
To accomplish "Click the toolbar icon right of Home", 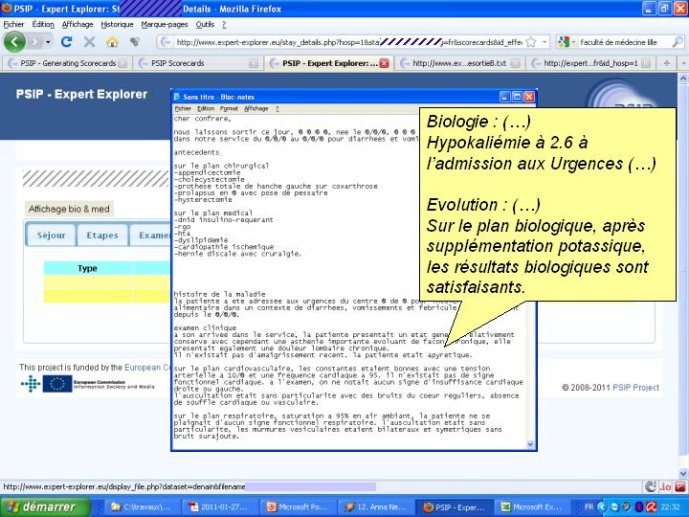I will tap(135, 42).
